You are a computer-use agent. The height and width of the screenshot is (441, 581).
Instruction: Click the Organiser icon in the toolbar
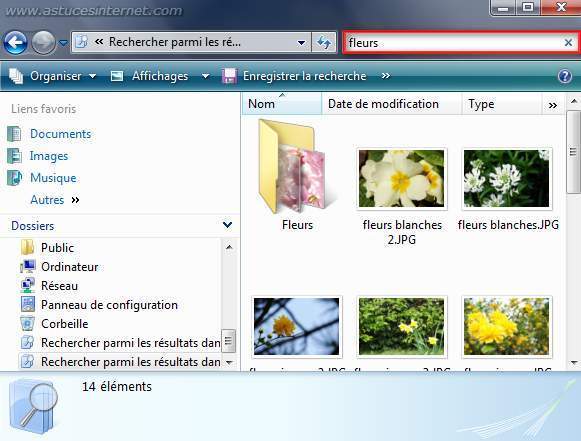pos(16,76)
